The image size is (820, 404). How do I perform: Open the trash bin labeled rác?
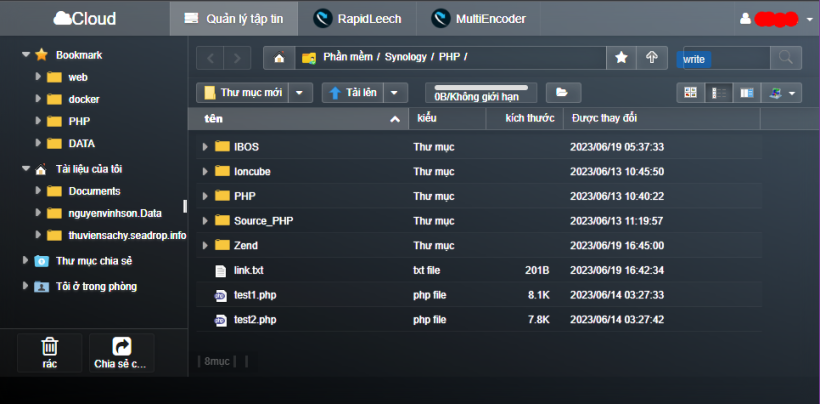point(50,353)
